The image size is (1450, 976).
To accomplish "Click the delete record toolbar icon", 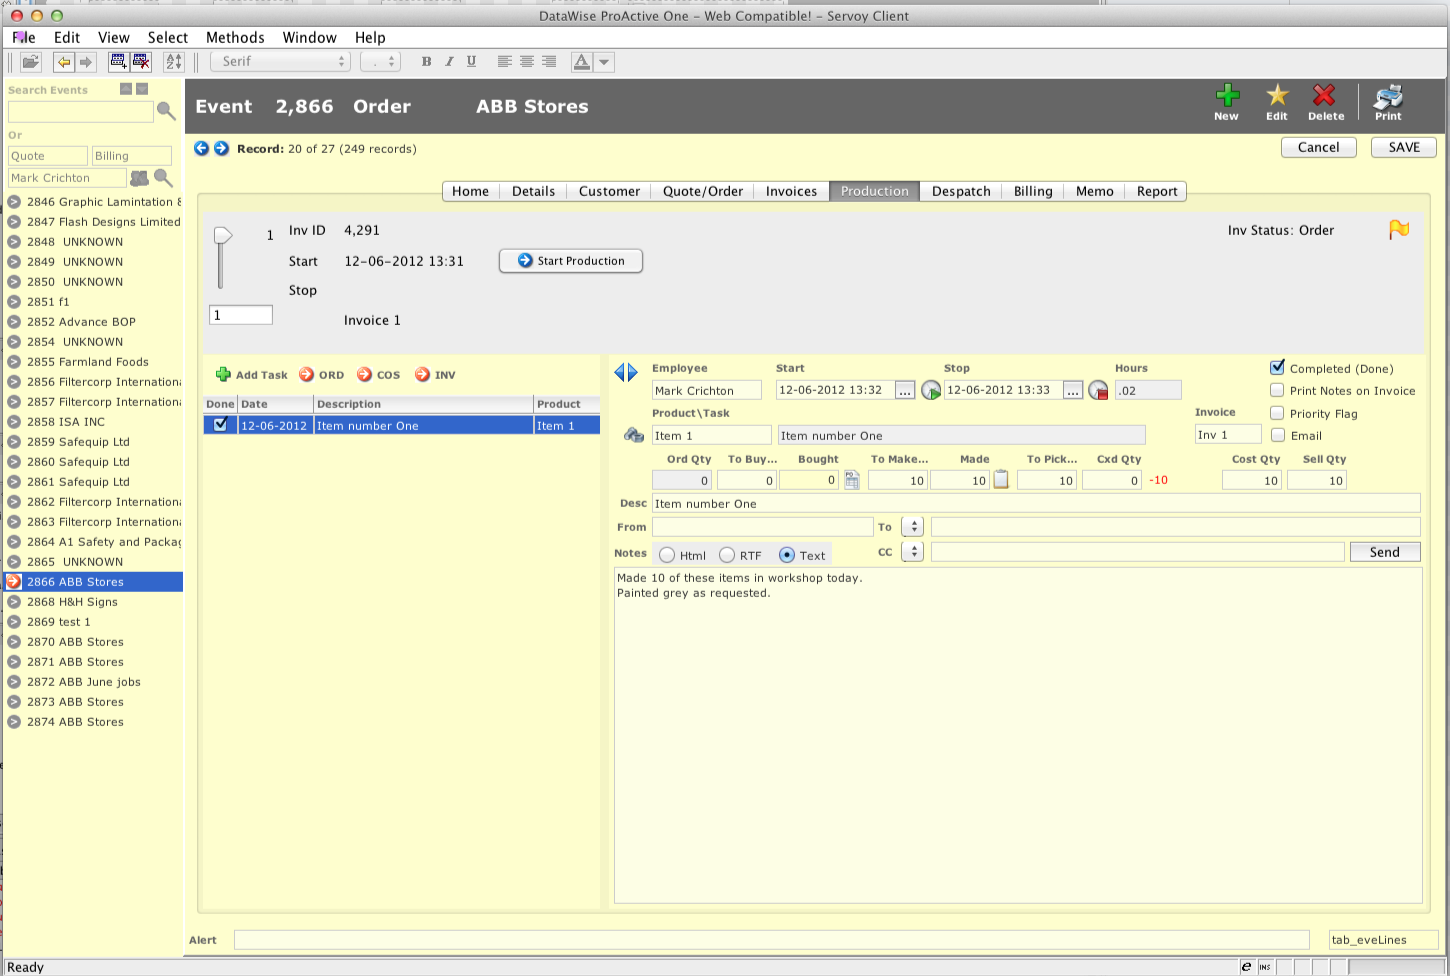I will (141, 62).
